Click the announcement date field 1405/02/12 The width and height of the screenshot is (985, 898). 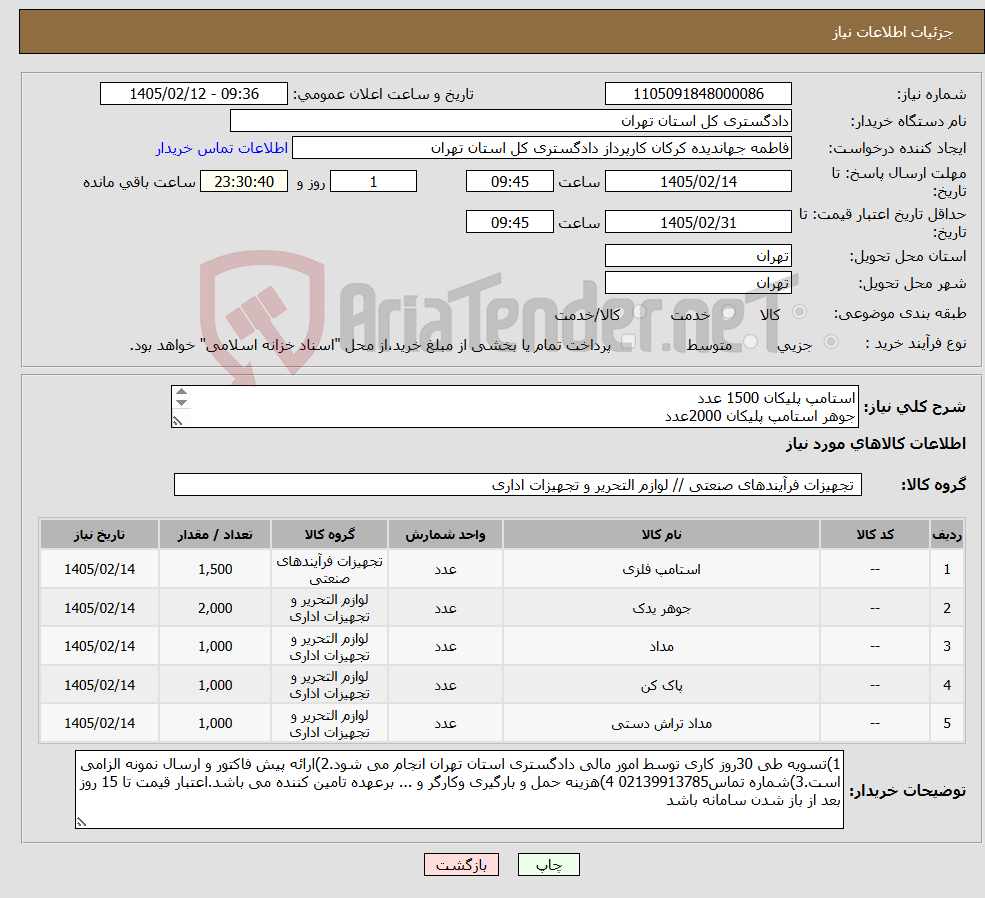click(x=193, y=94)
